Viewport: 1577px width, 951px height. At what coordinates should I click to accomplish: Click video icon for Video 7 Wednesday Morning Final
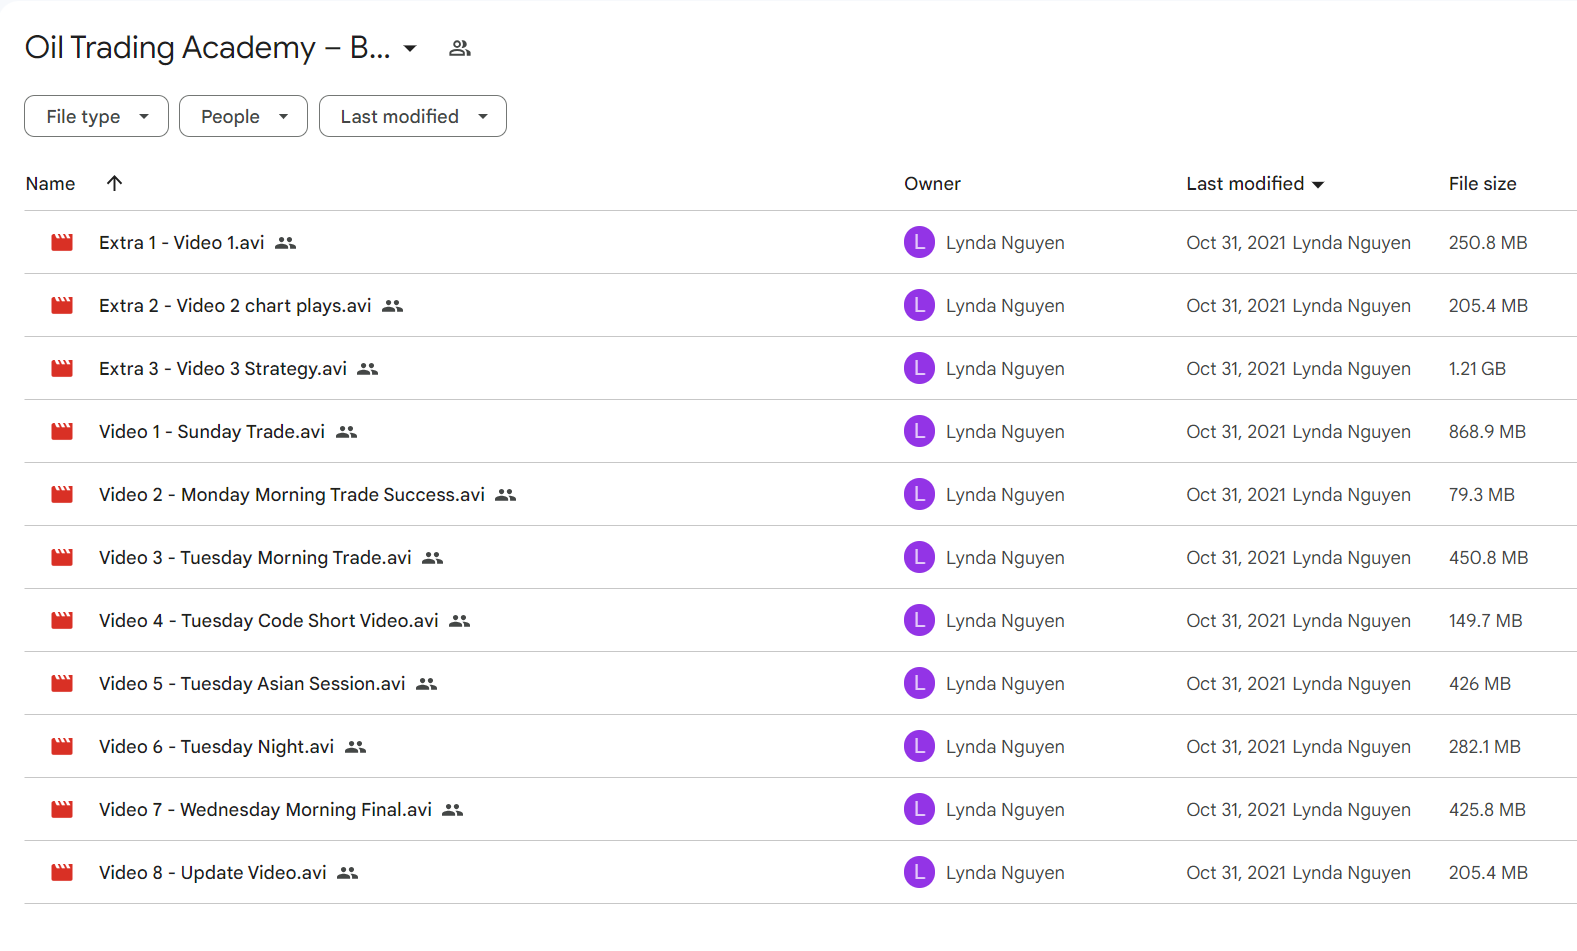pyautogui.click(x=62, y=809)
